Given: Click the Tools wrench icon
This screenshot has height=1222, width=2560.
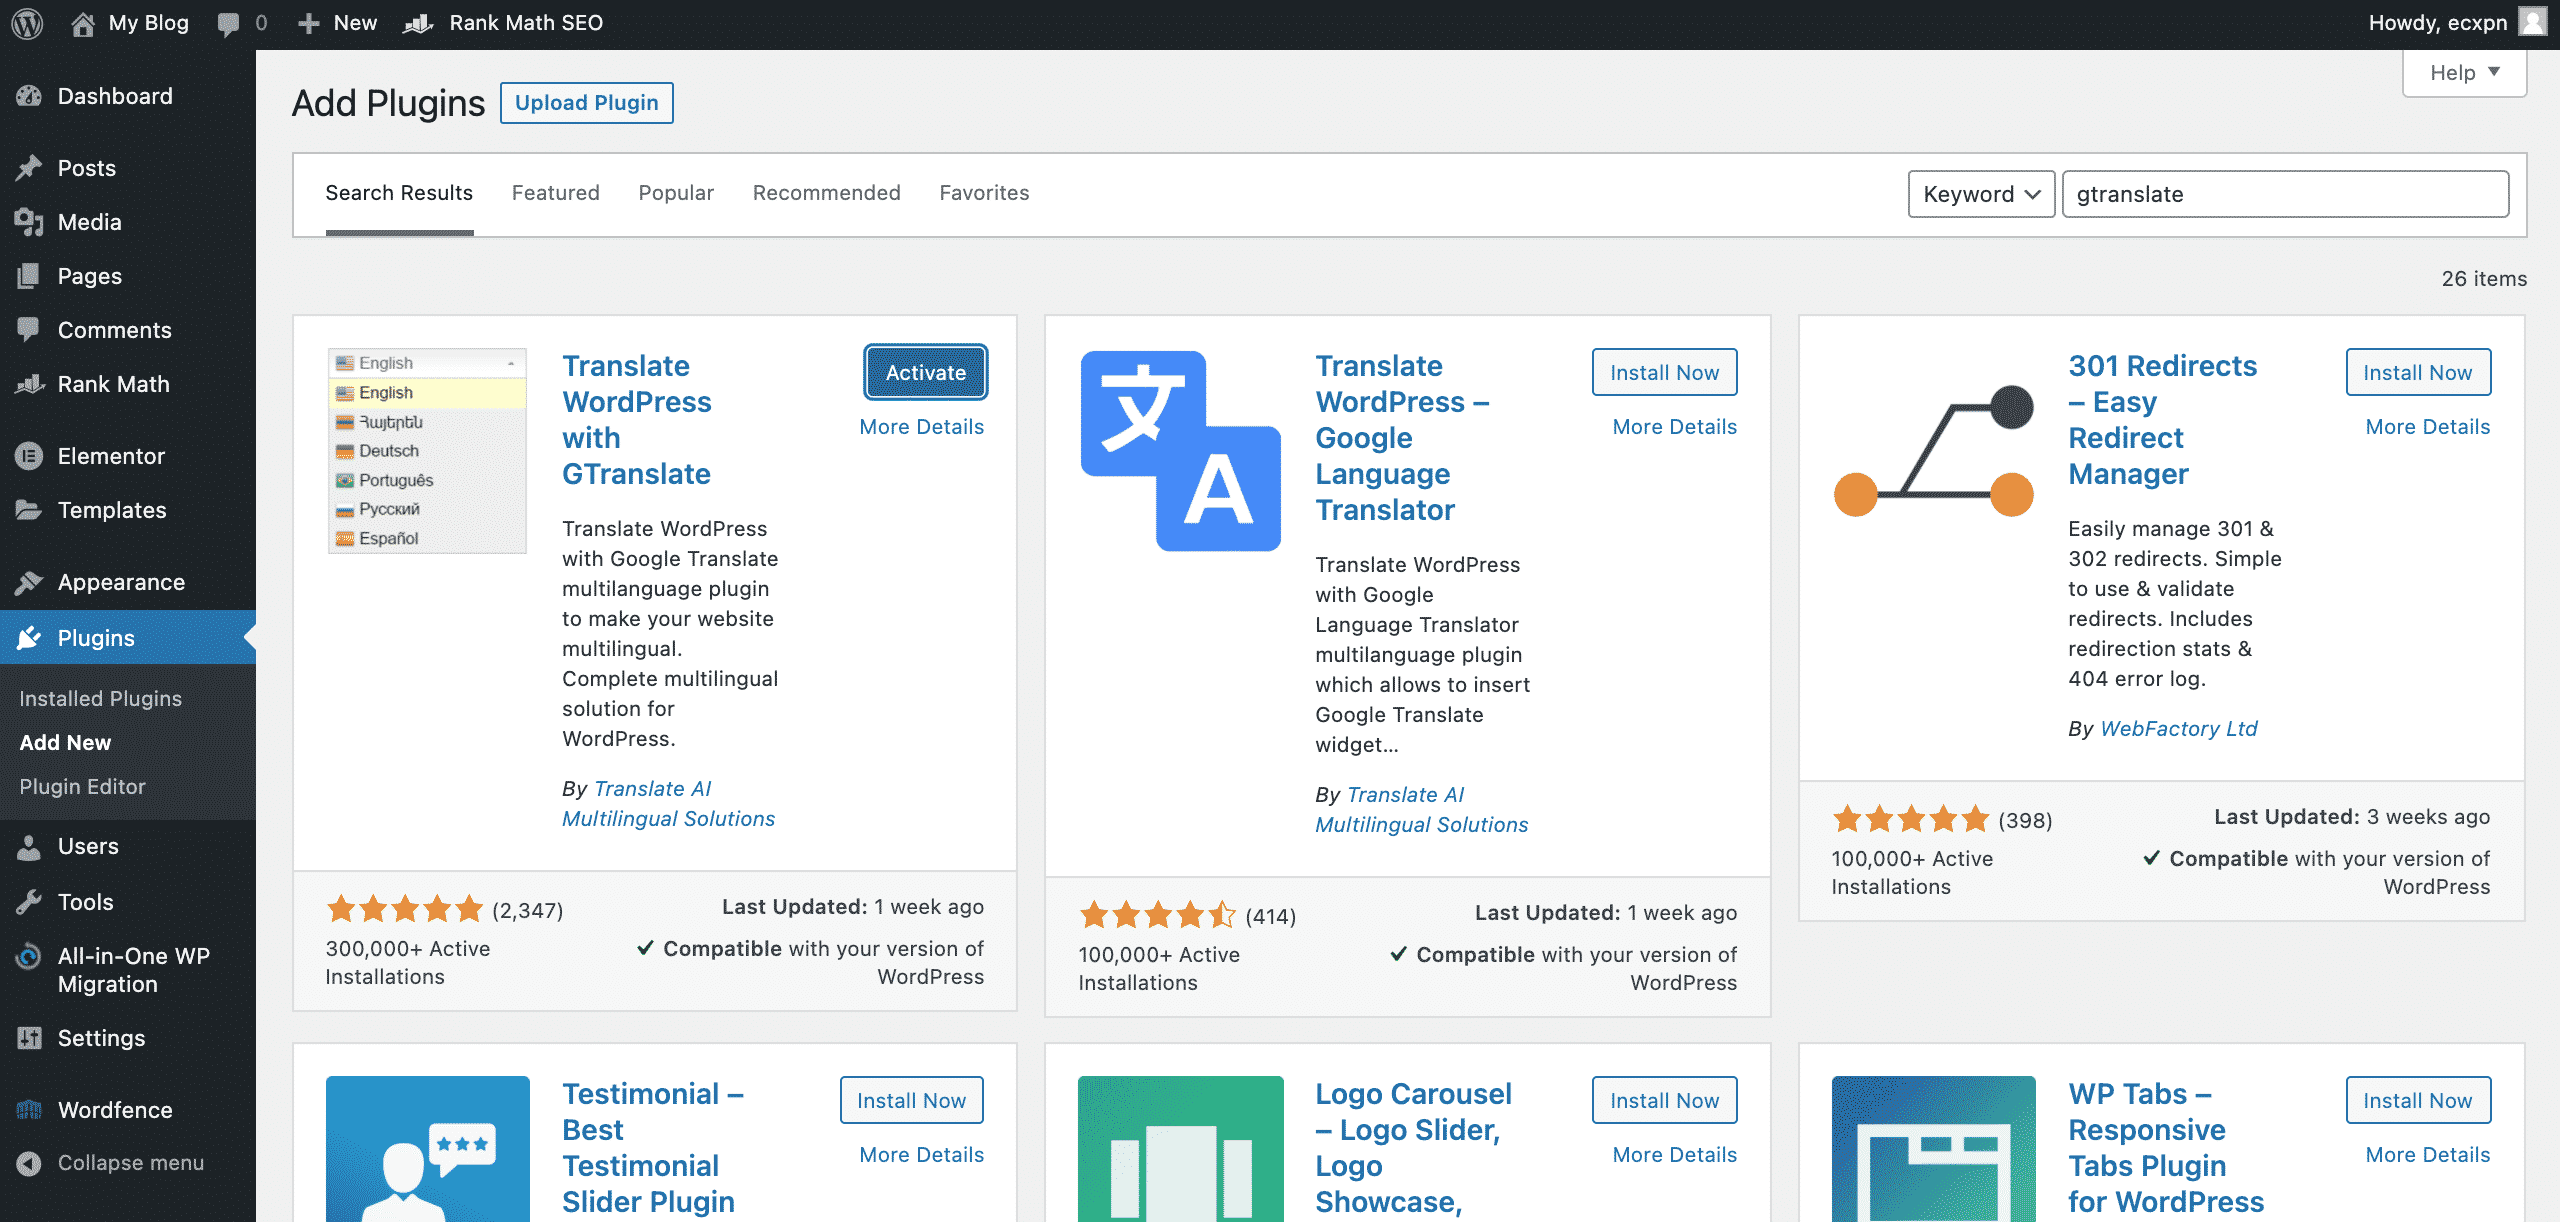Looking at the screenshot, I should (29, 902).
